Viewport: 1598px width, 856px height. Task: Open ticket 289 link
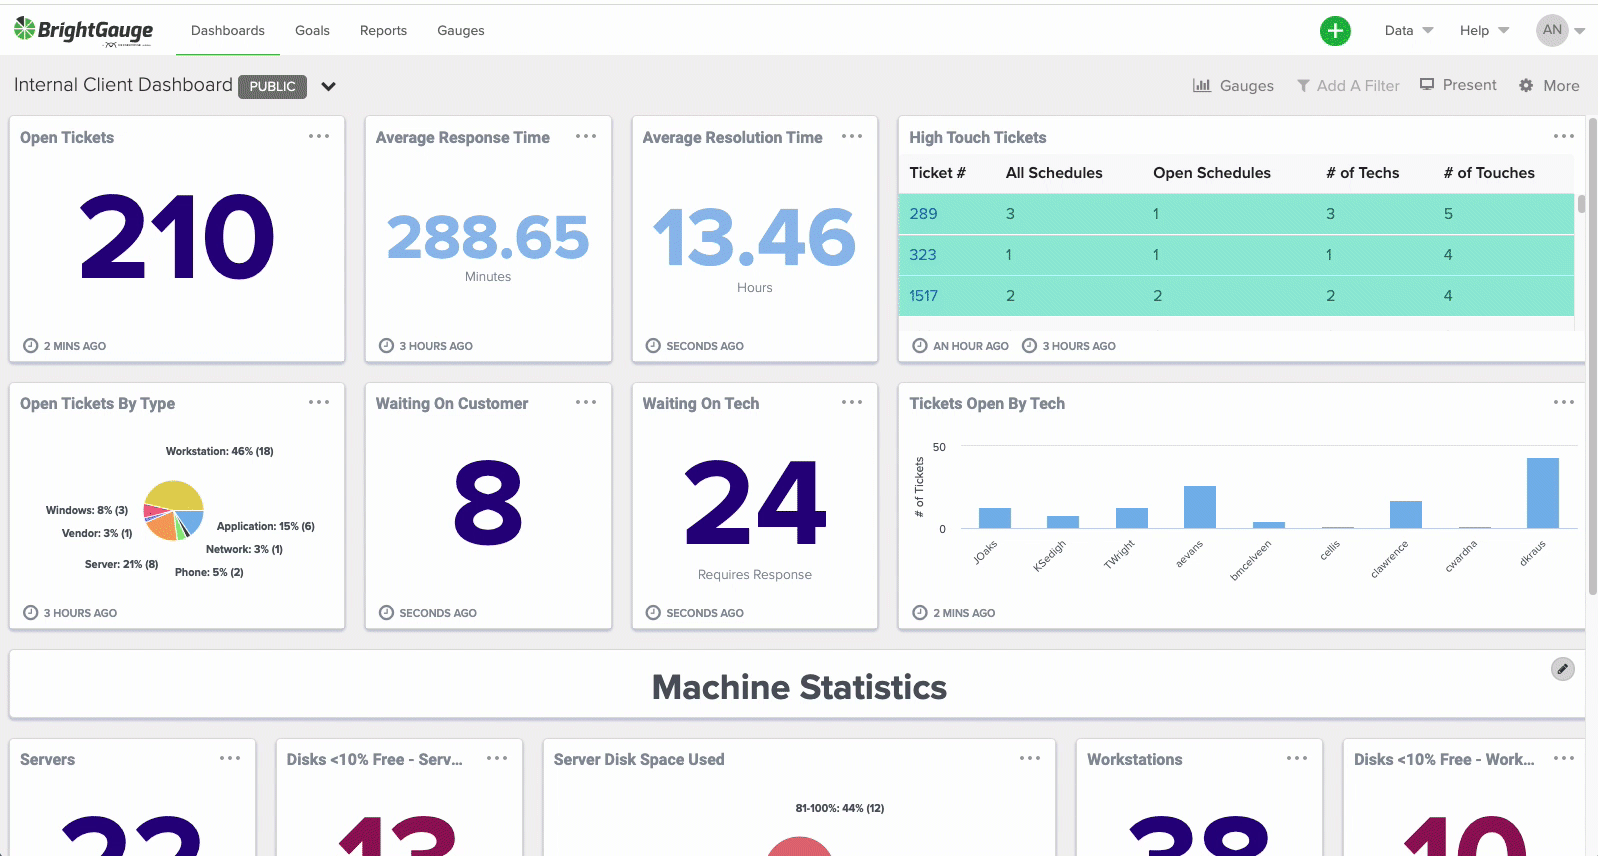coord(923,213)
